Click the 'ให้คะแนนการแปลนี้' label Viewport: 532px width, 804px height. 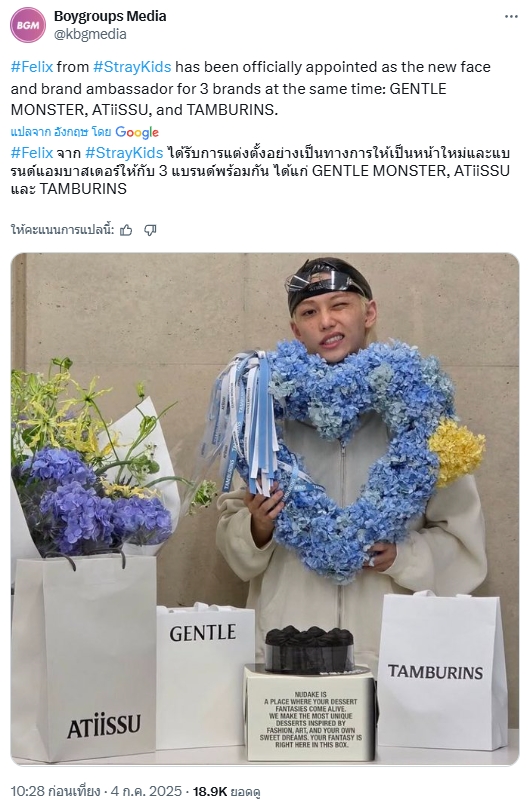63,230
